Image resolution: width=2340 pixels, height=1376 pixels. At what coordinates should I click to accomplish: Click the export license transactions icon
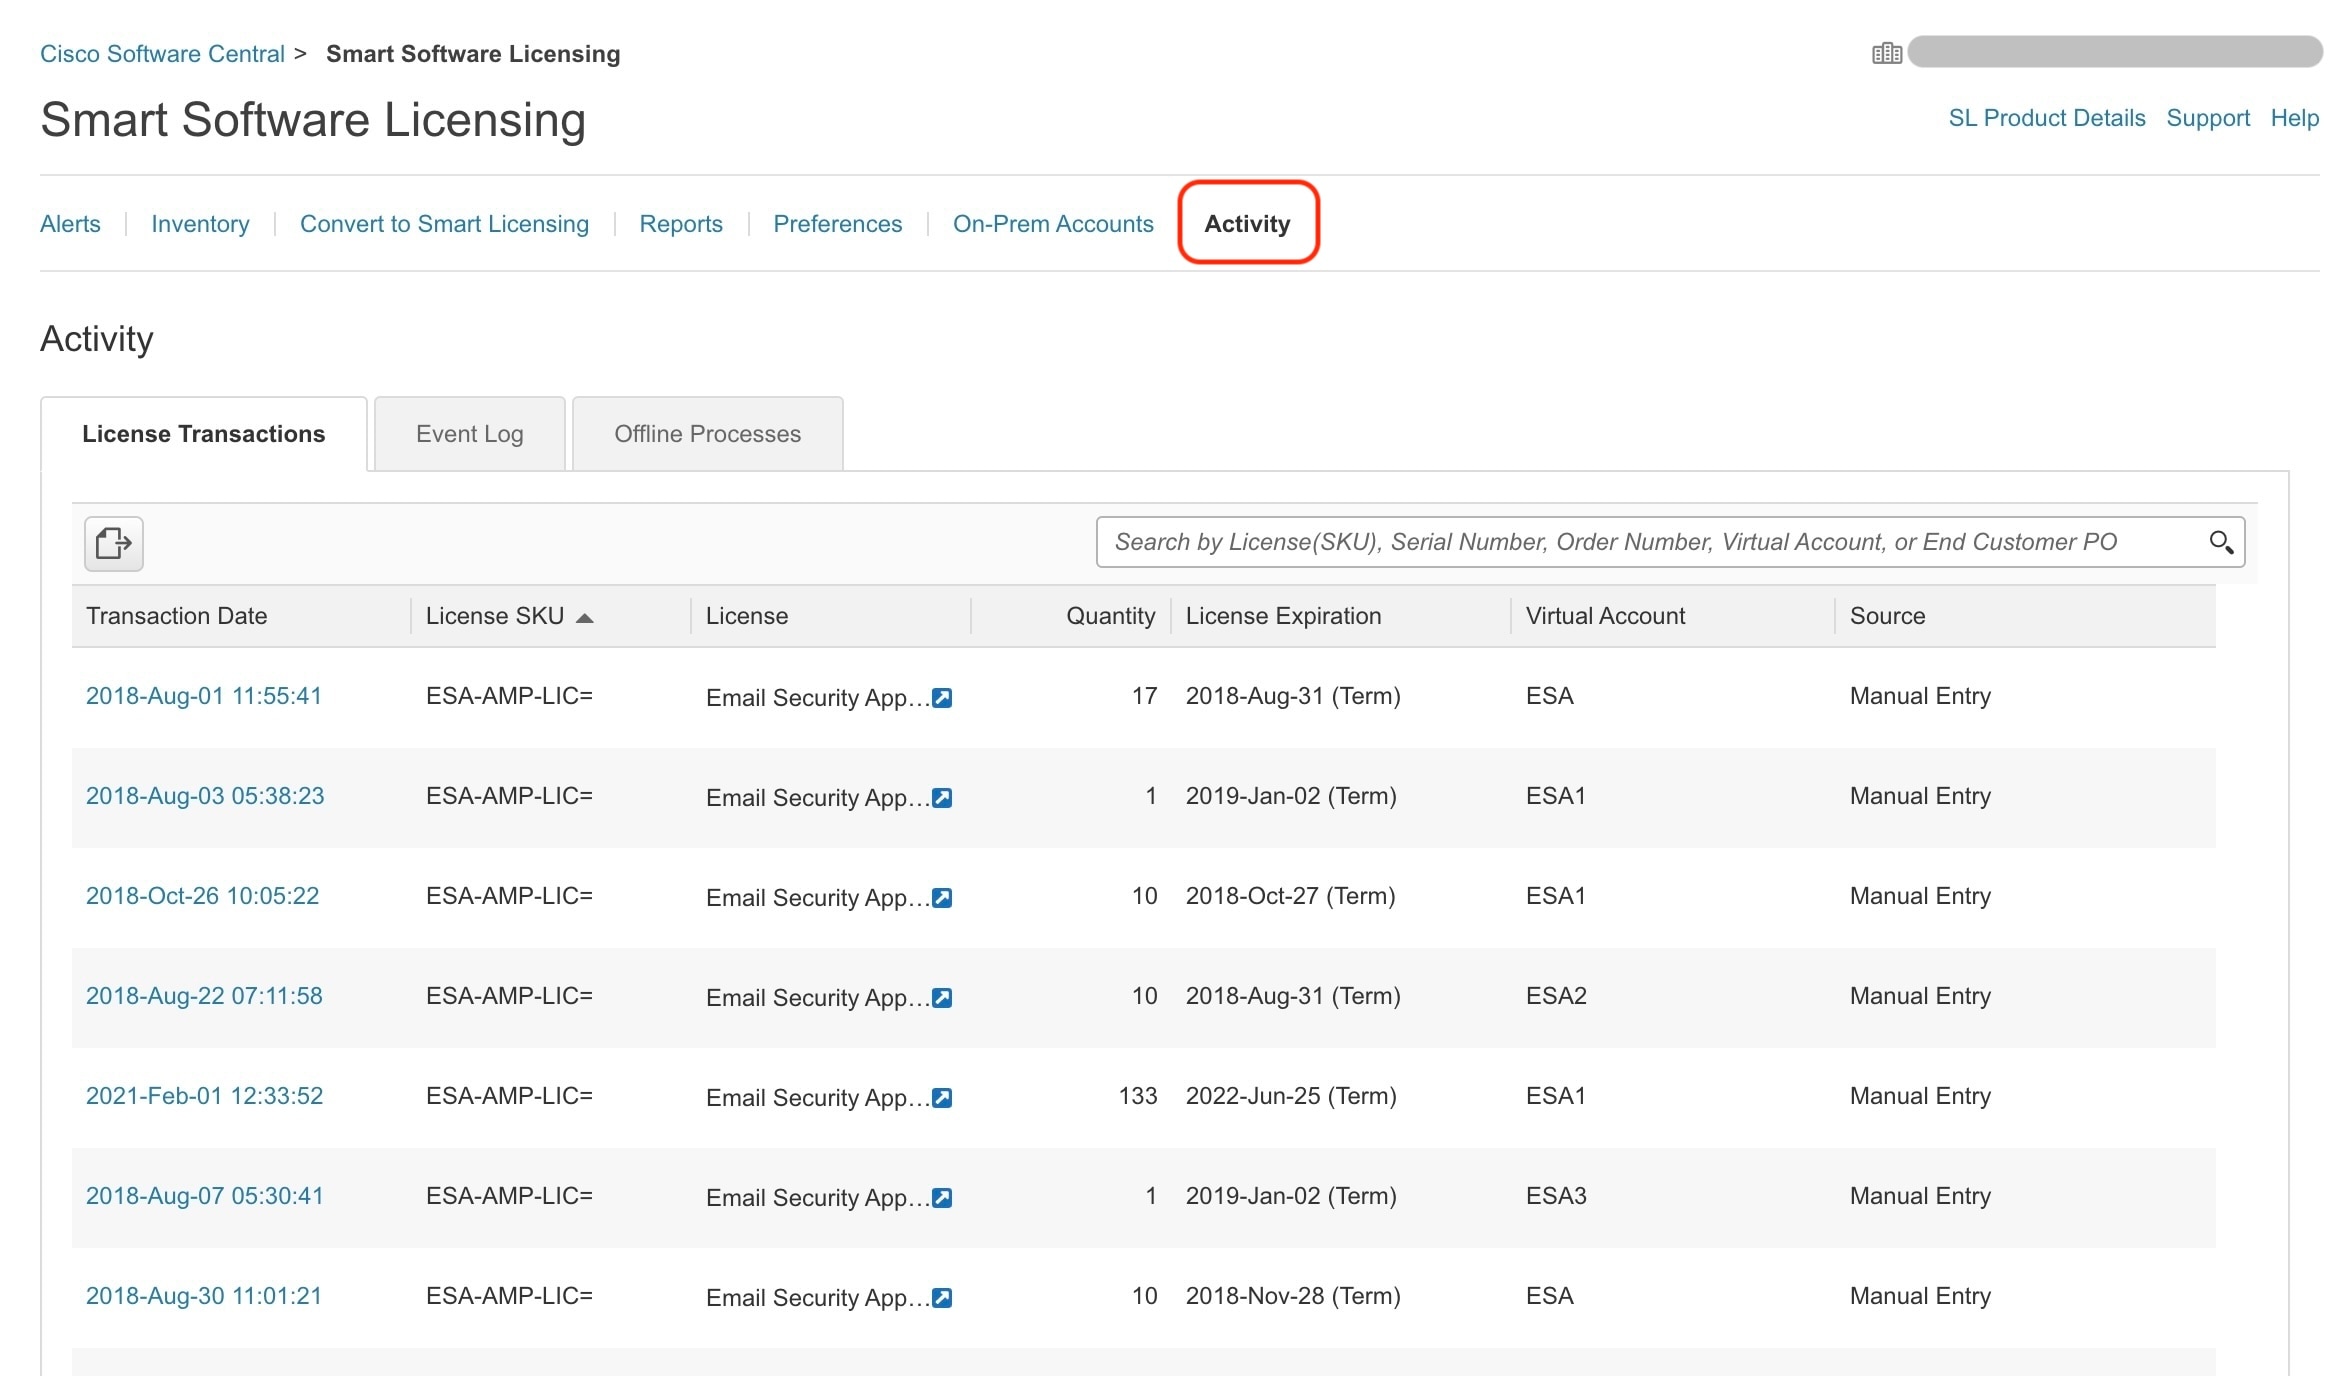coord(113,543)
